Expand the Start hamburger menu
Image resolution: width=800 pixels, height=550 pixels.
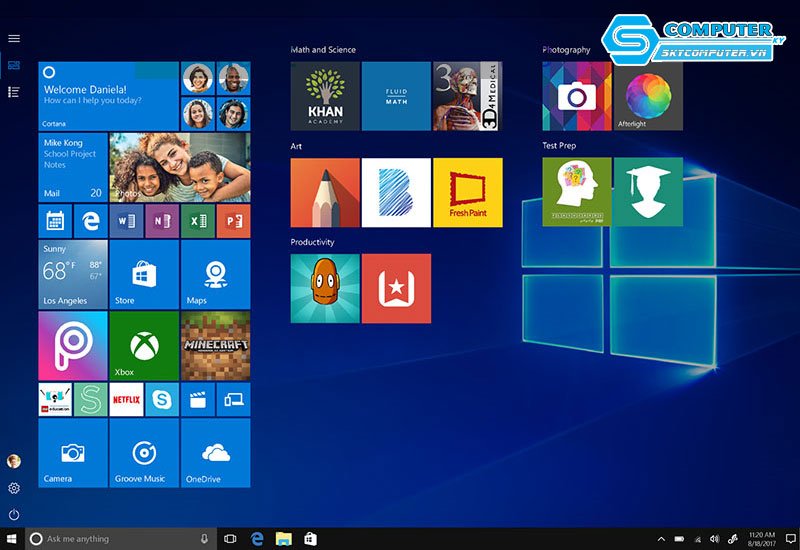14,38
